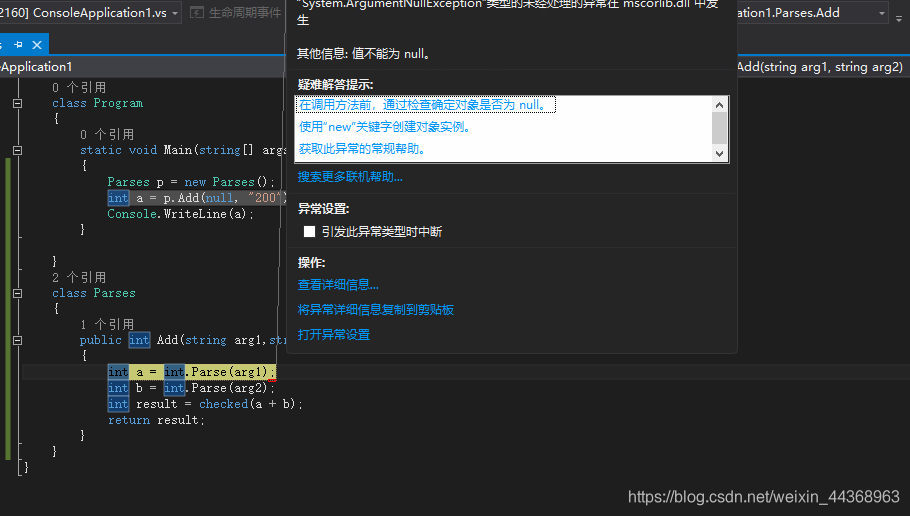The width and height of the screenshot is (910, 516).
Task: Open tip about using the new keyword
Action: click(x=385, y=127)
